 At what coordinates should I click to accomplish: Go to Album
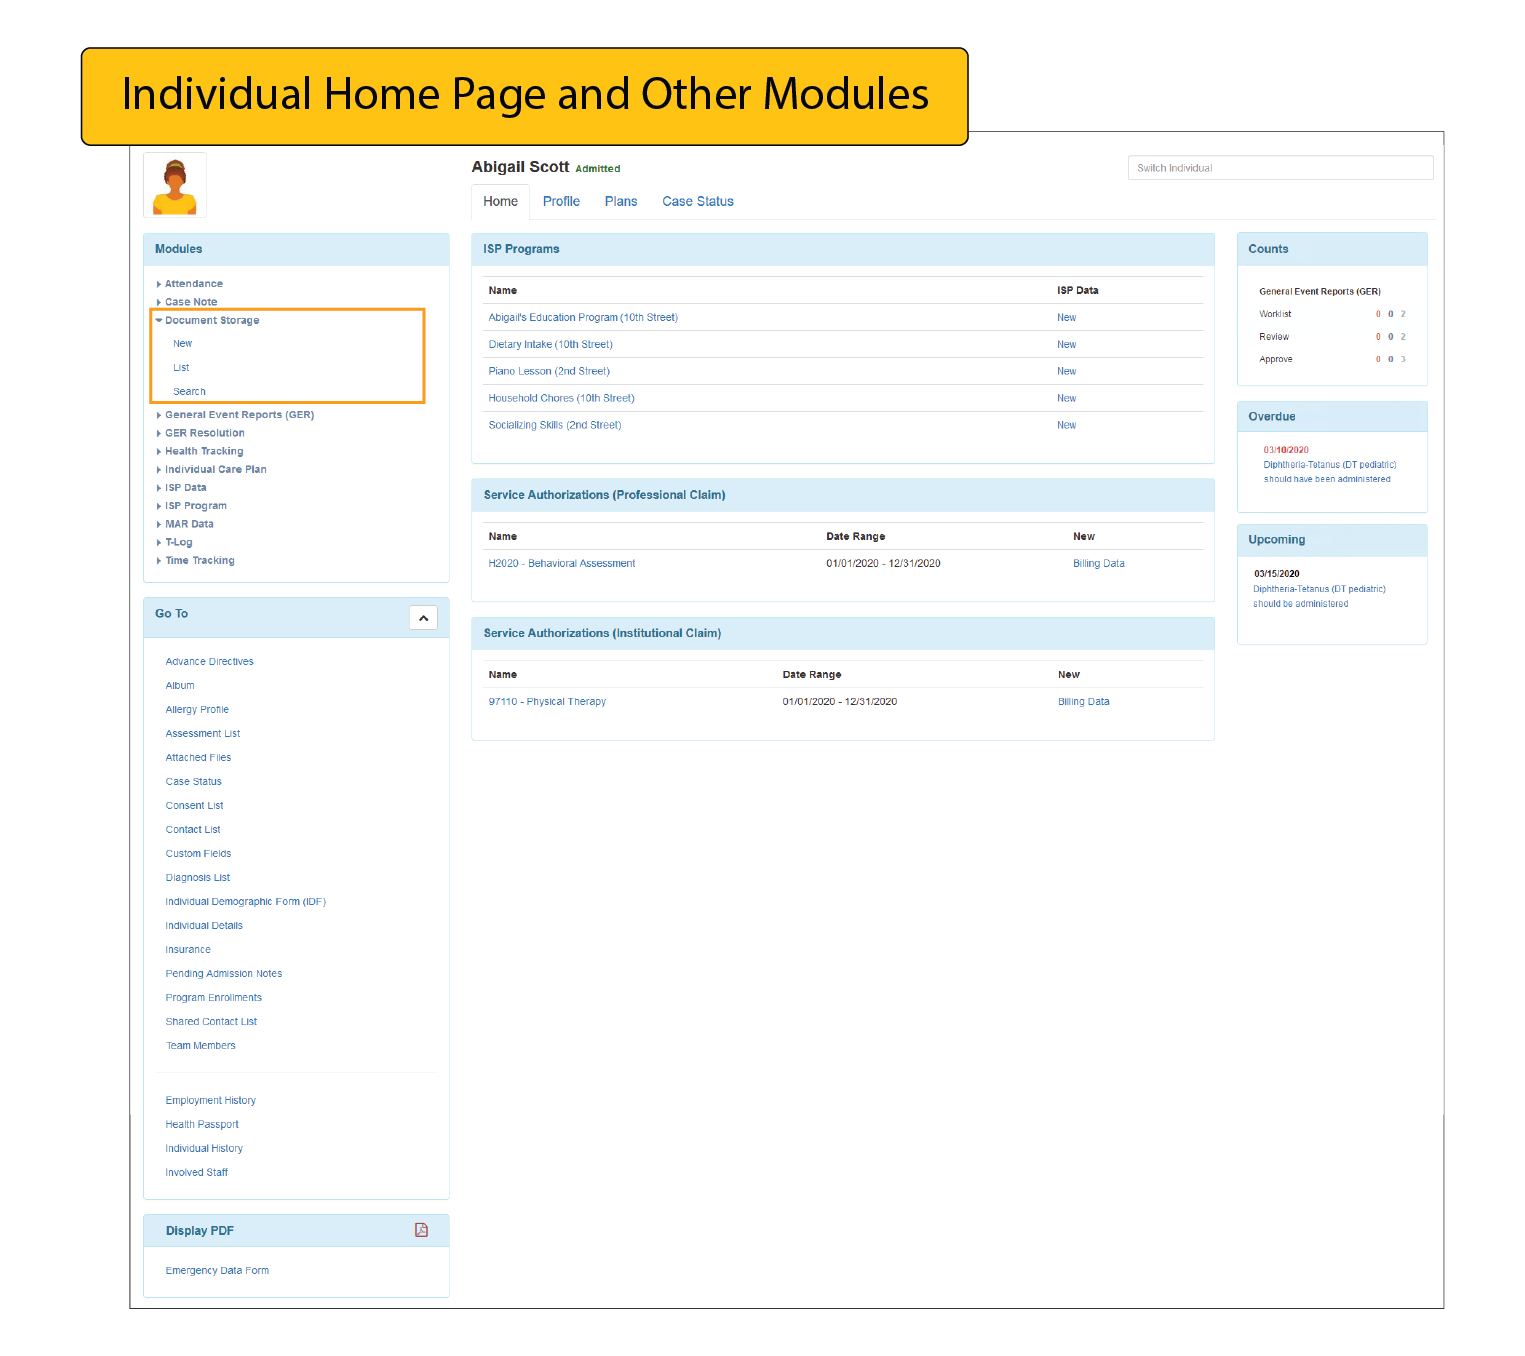click(180, 686)
